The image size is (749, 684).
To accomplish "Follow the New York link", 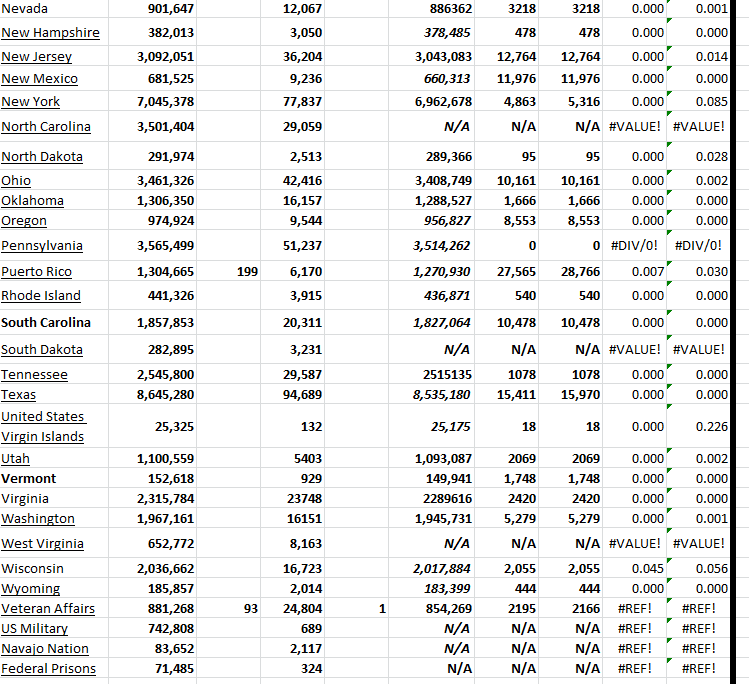I will [31, 101].
